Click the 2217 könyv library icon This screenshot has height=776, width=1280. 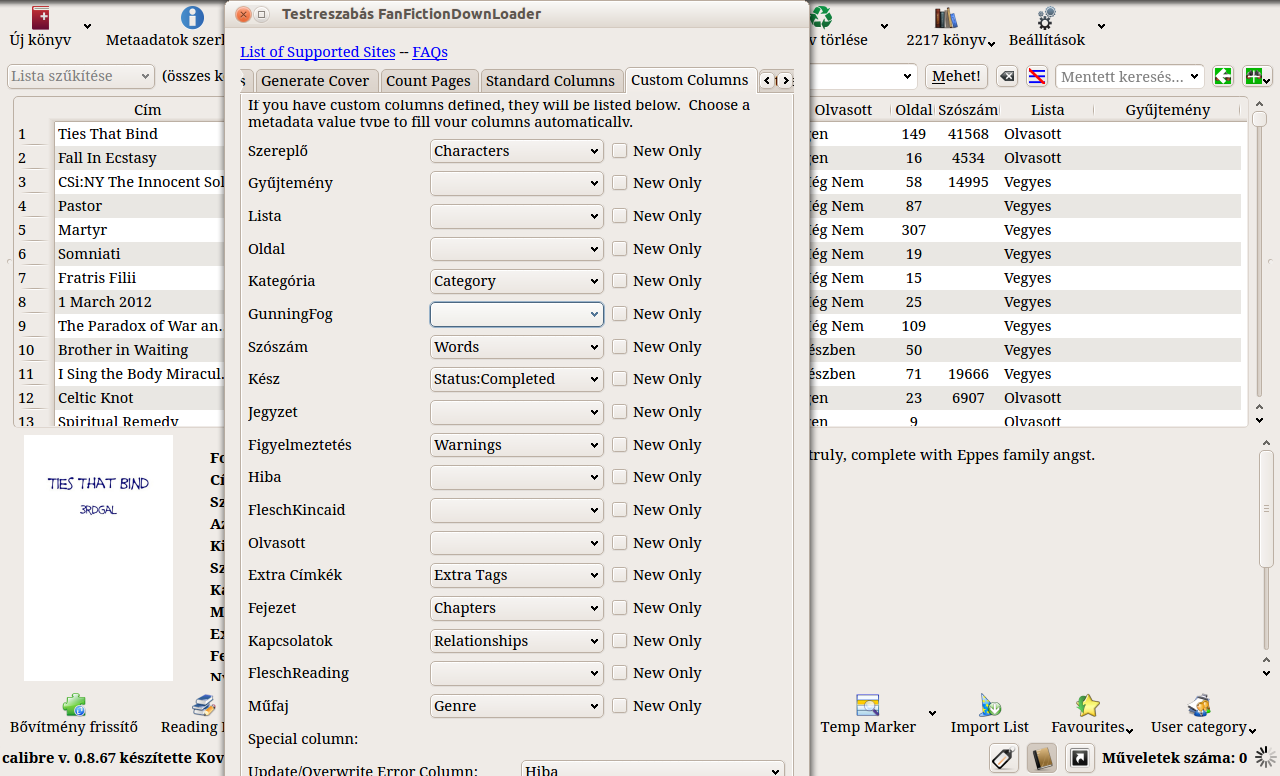(x=945, y=18)
